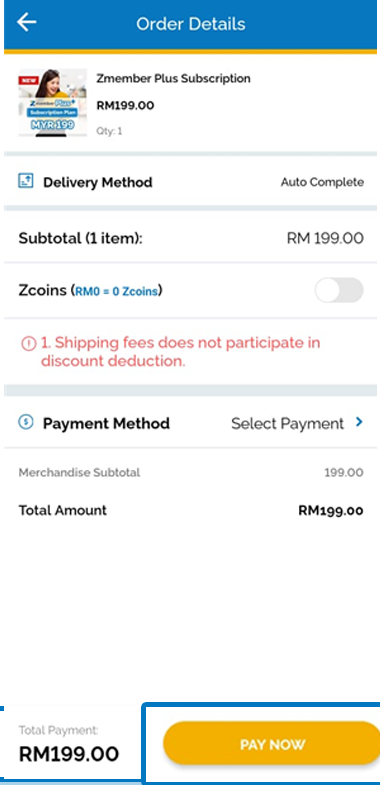Click the red warning info icon
Screen dimensions: 380x785
(29, 343)
